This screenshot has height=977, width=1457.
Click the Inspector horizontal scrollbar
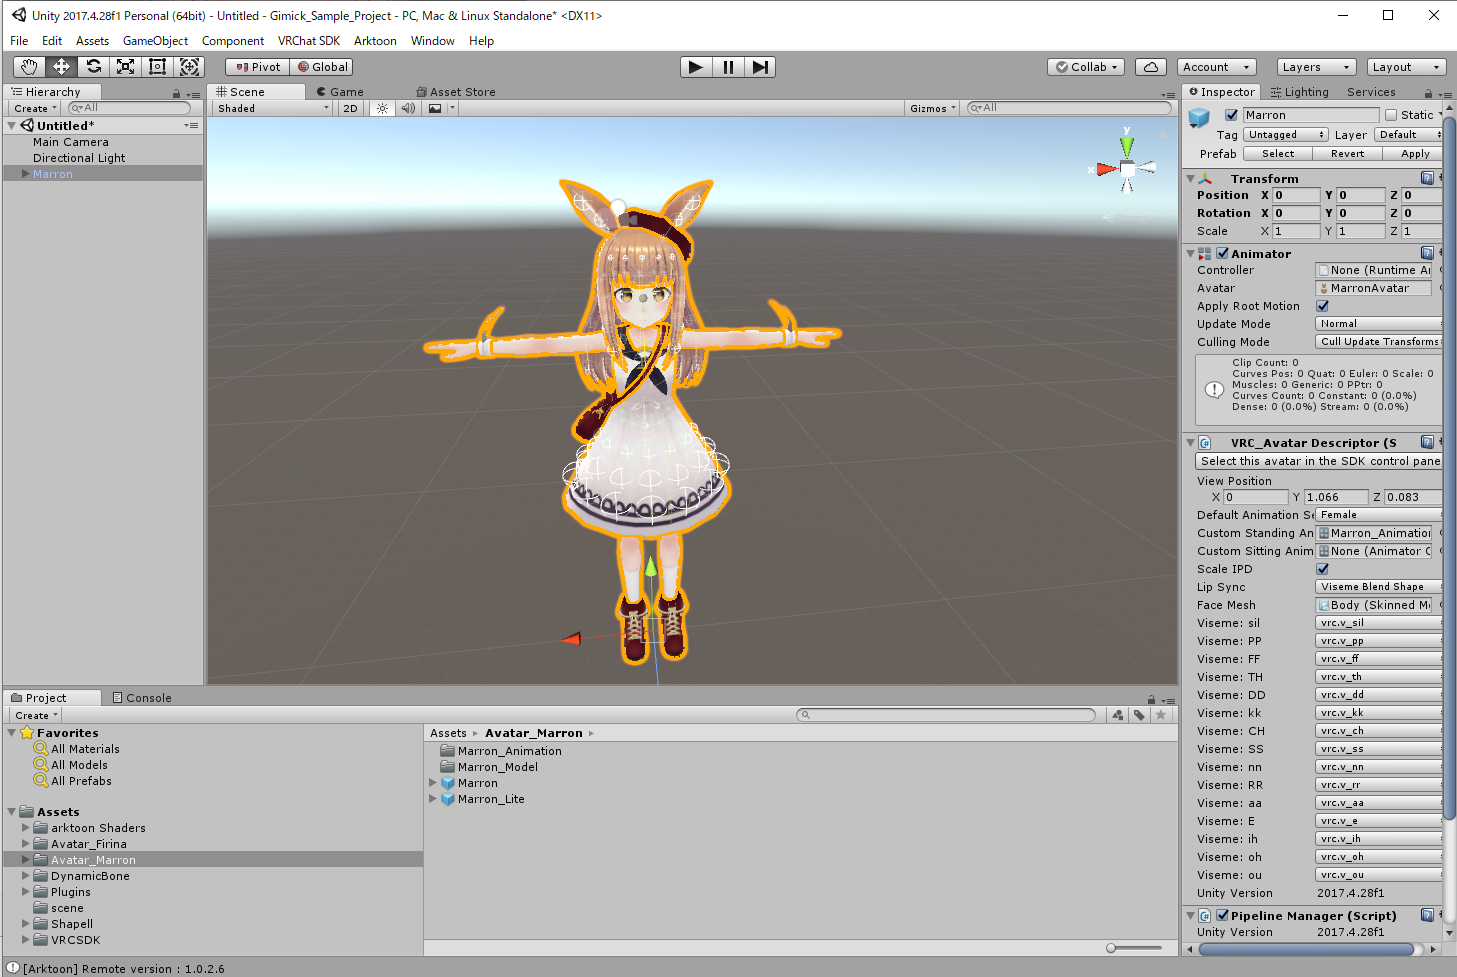[x=1305, y=949]
